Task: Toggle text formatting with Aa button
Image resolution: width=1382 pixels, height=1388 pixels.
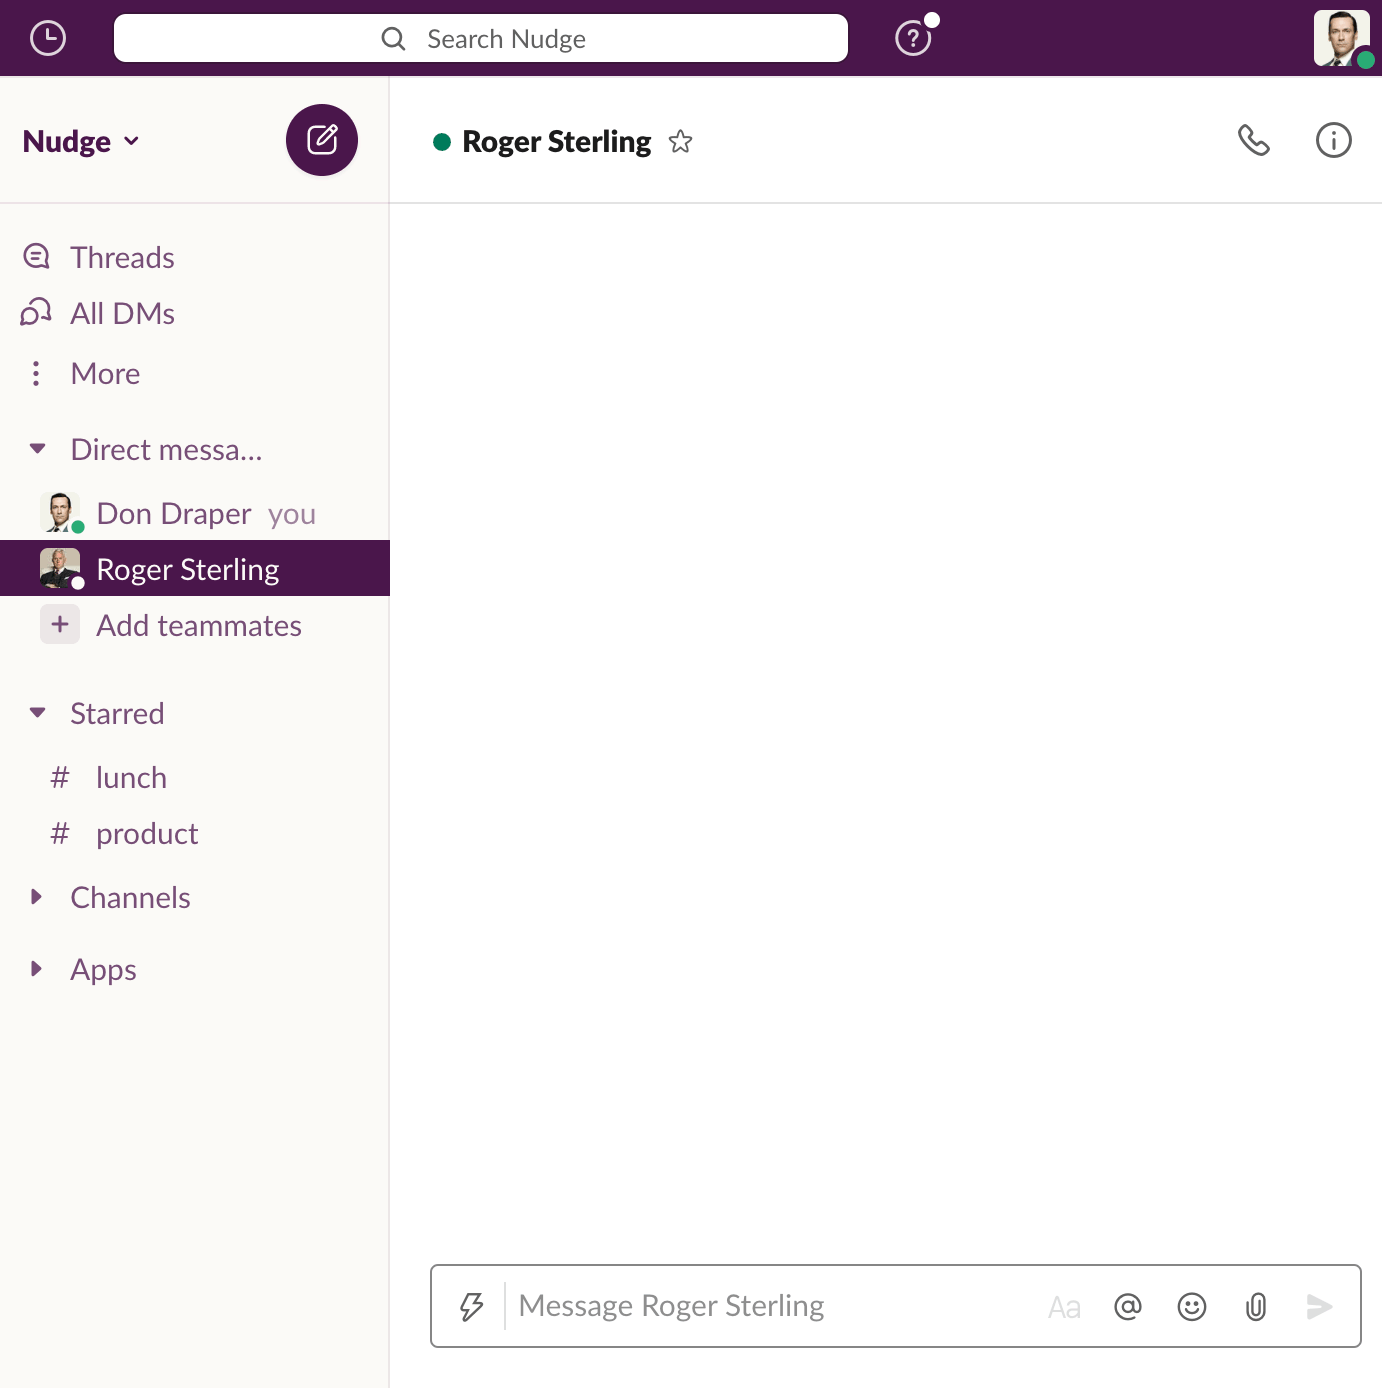Action: click(1064, 1307)
